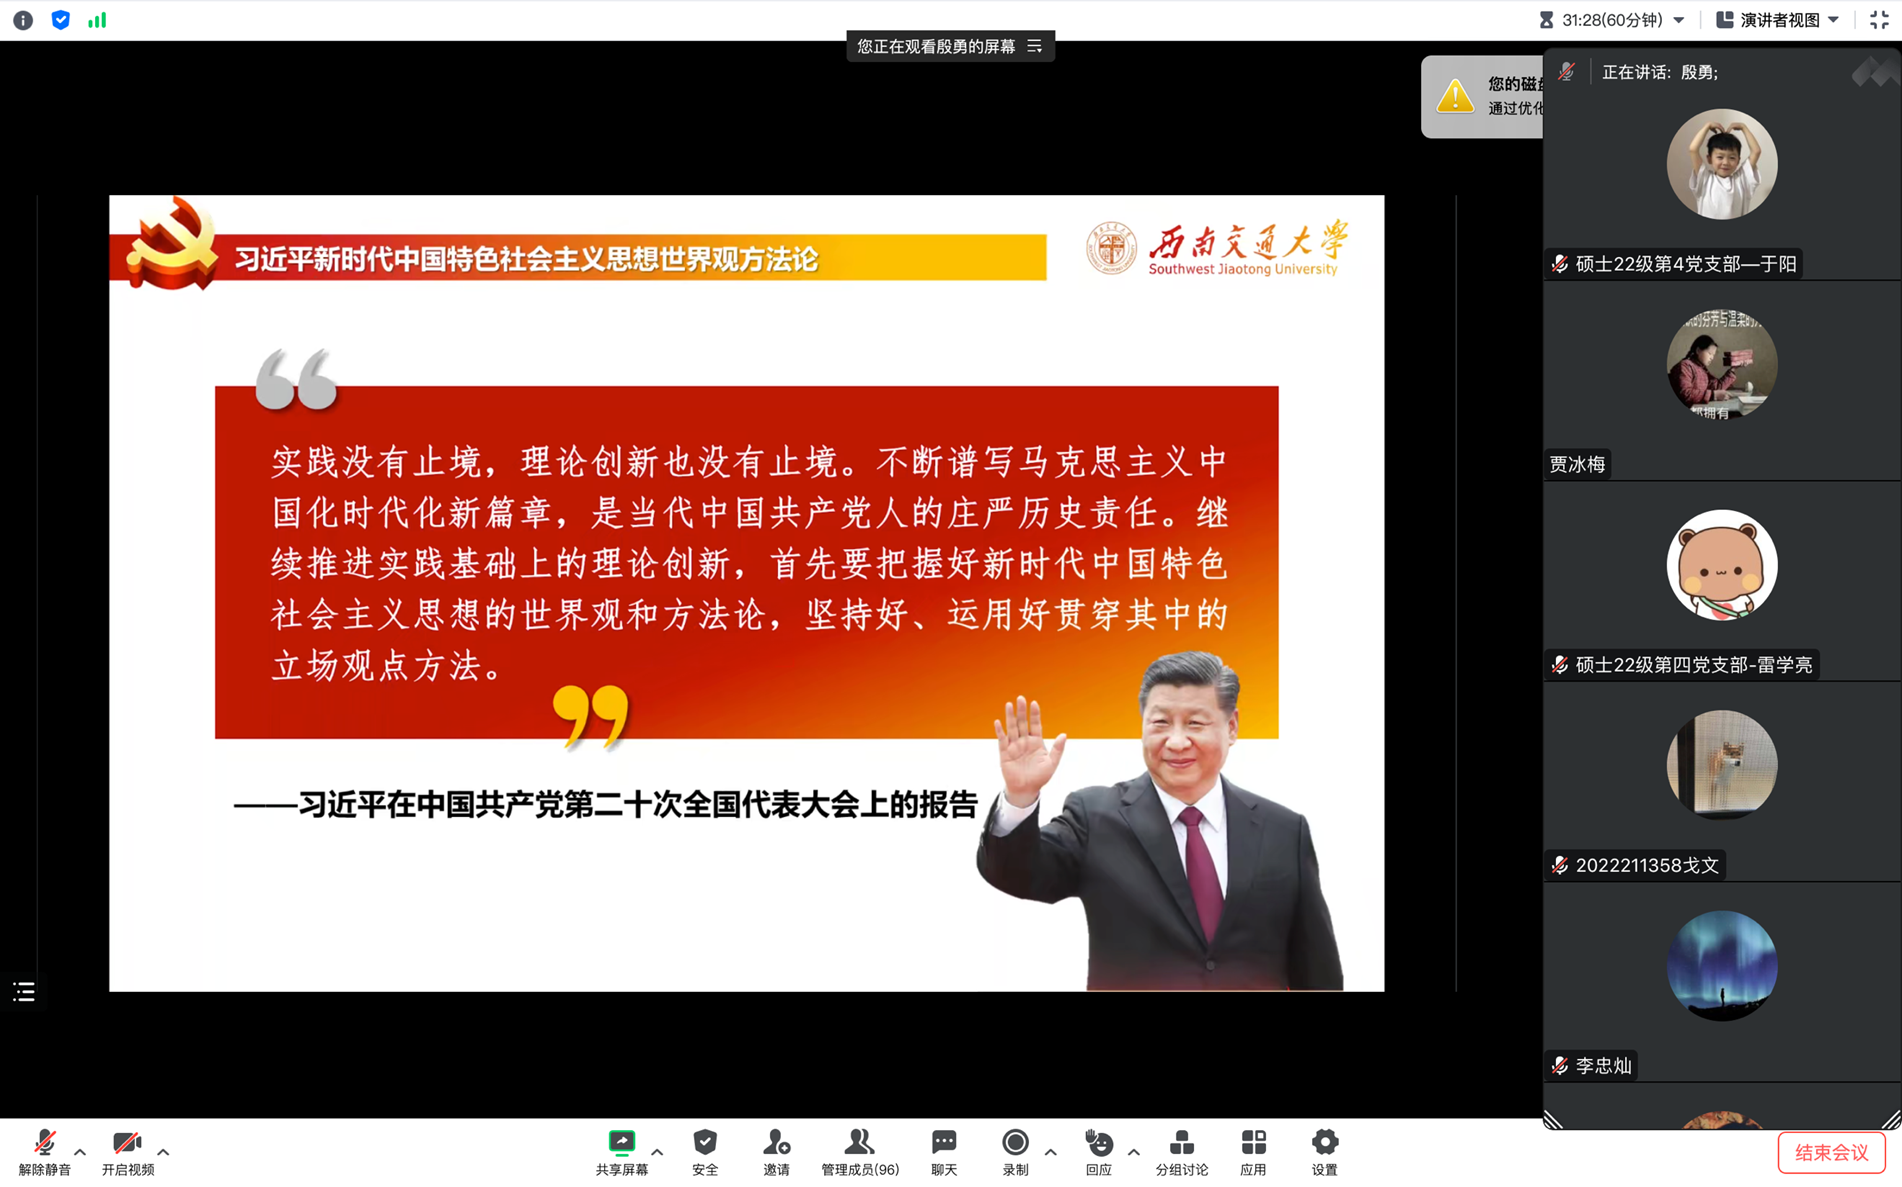Open Breakout Rooms (分组讨论)
1902x1187 pixels.
click(1181, 1151)
